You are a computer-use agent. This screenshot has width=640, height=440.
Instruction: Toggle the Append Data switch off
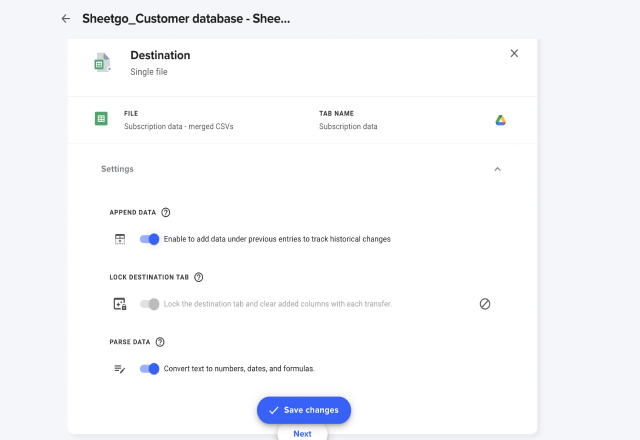tap(149, 239)
